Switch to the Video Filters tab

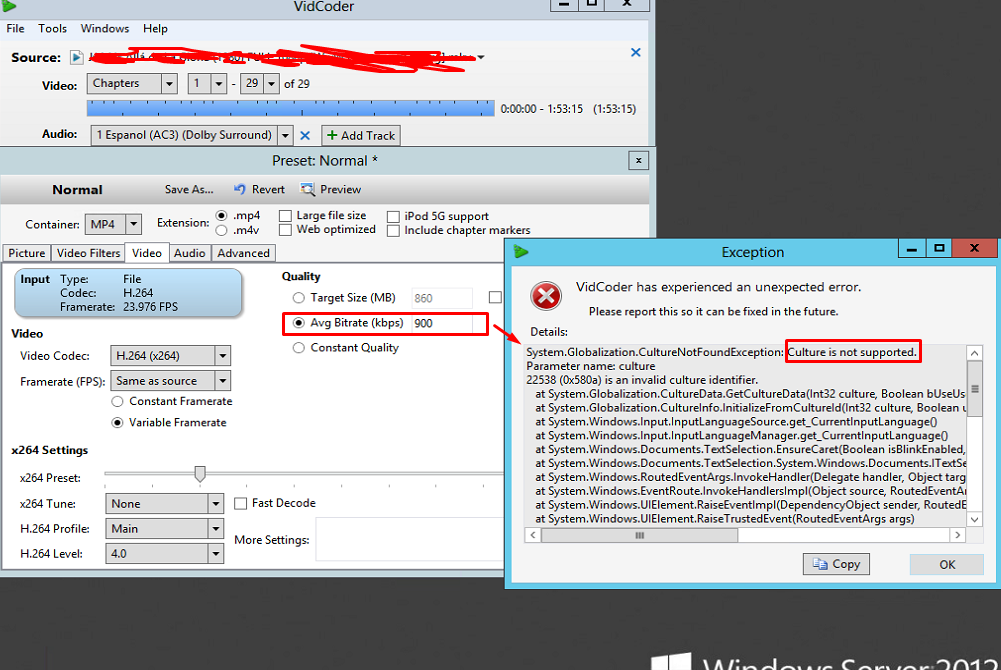(x=88, y=253)
